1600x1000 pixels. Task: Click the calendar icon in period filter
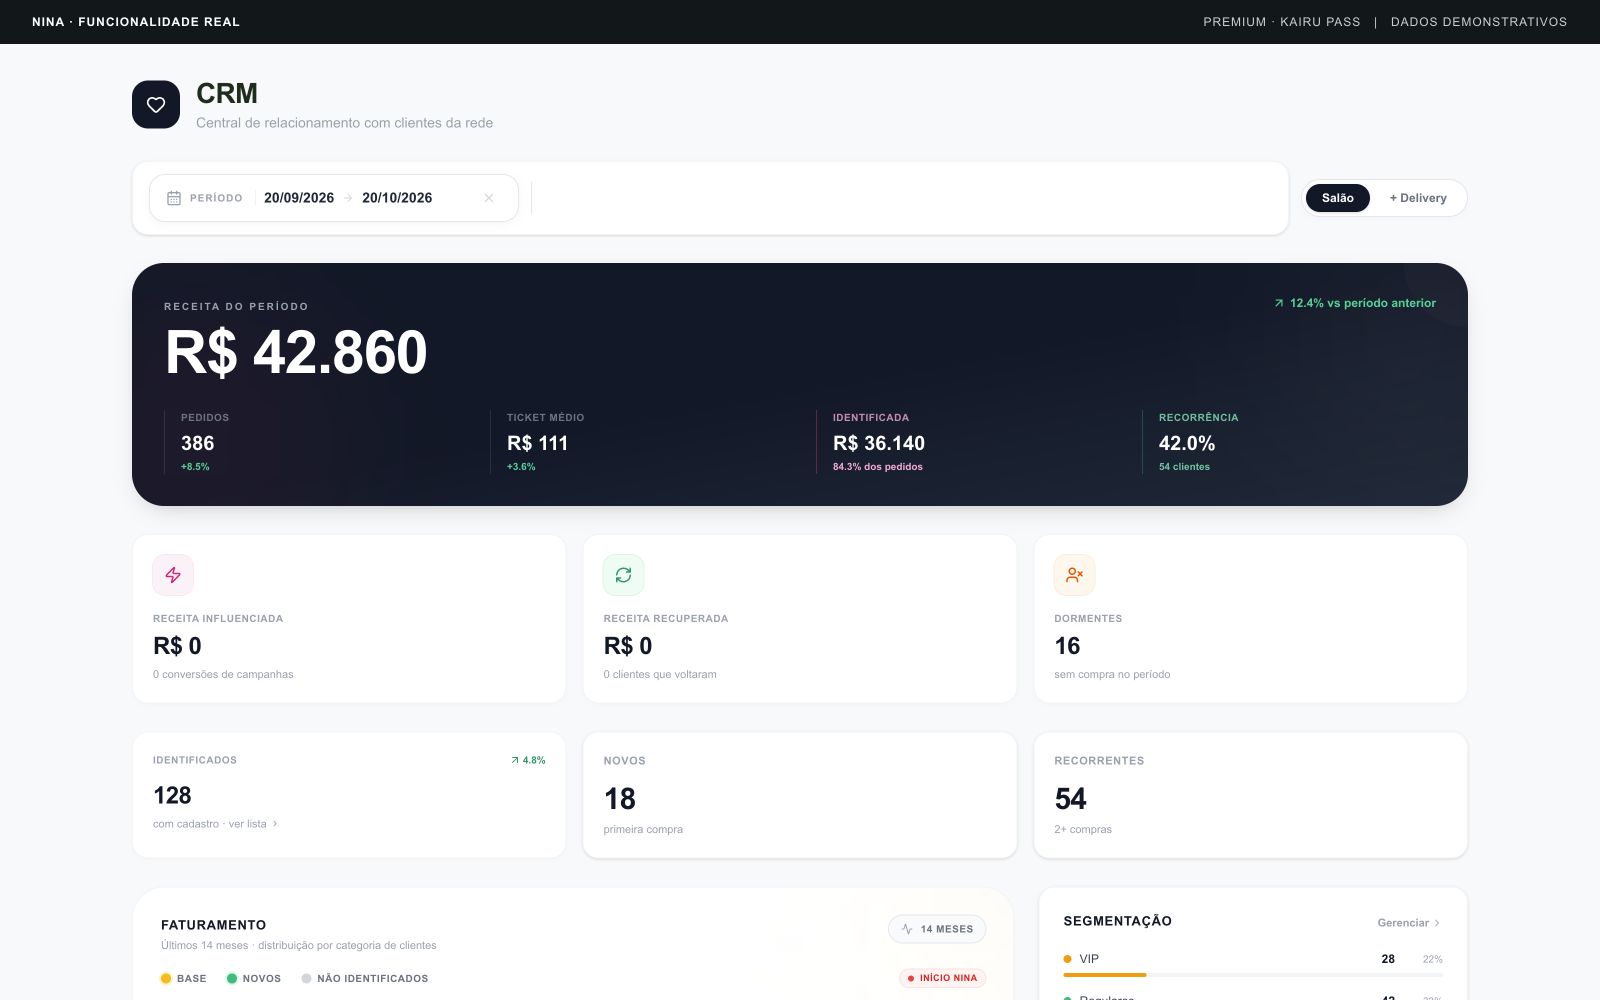[x=174, y=198]
